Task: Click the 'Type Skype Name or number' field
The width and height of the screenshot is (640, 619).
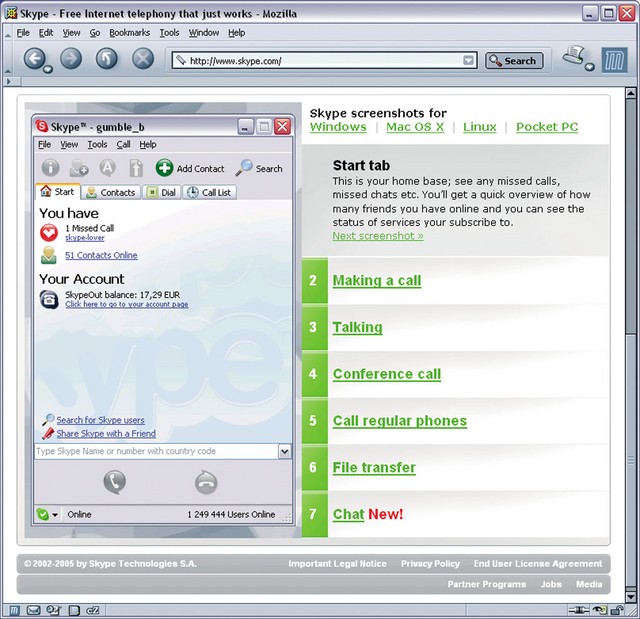Action: point(156,451)
